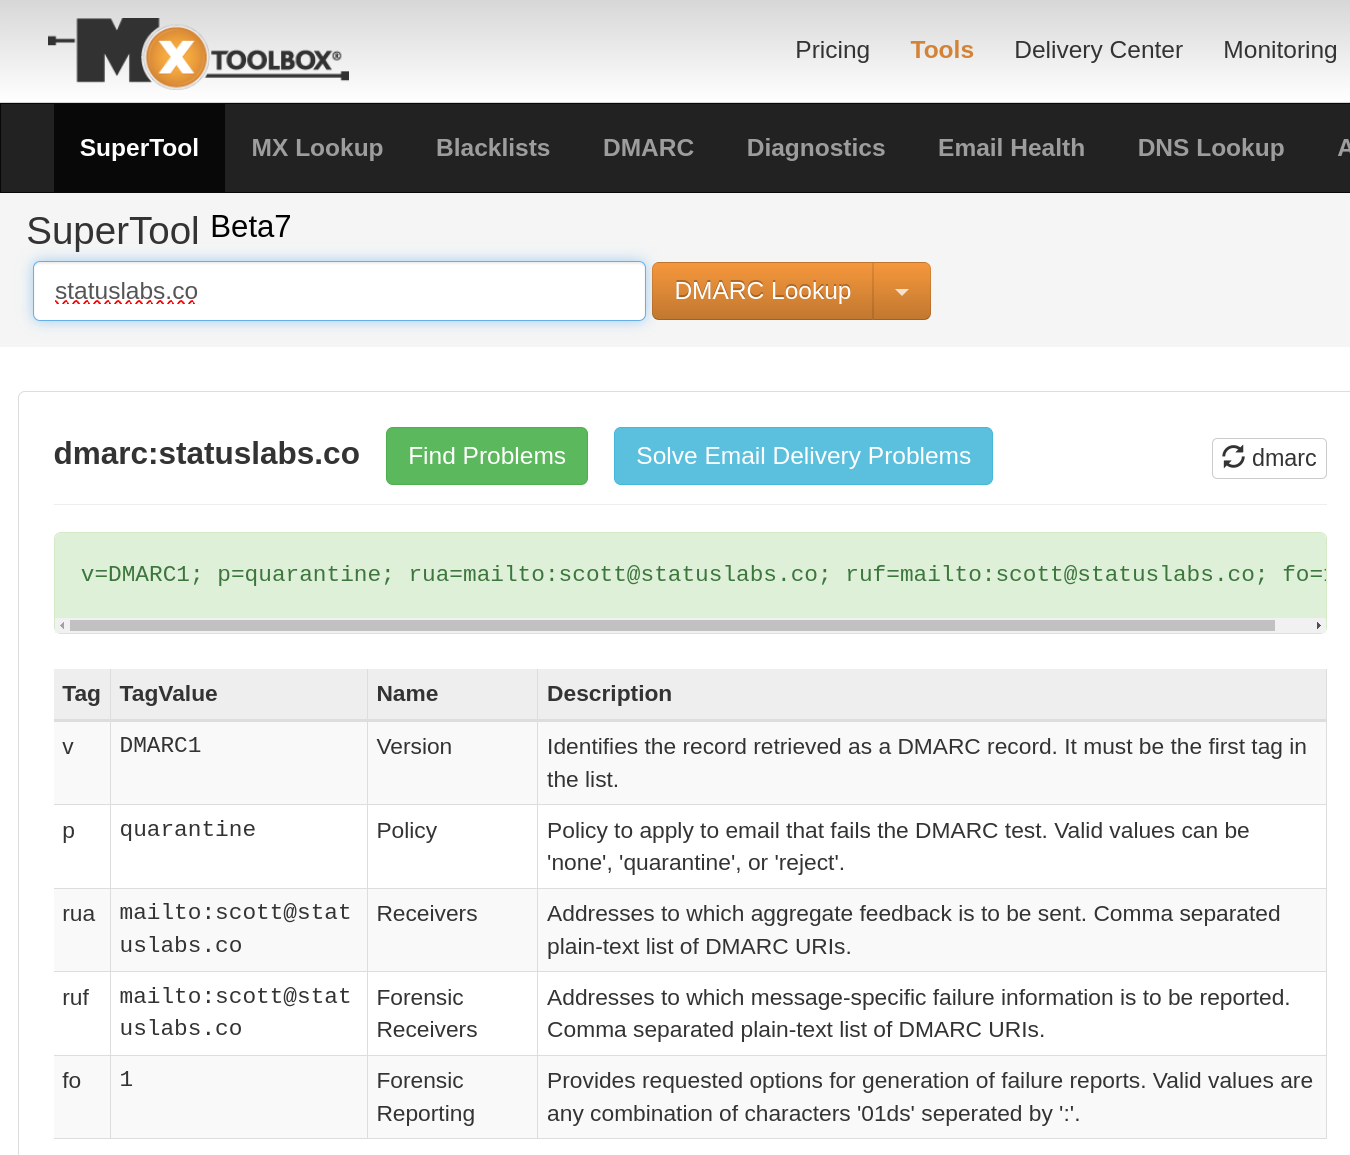Click the failure reports options description
Viewport: 1350px width, 1155px height.
pos(929,1097)
